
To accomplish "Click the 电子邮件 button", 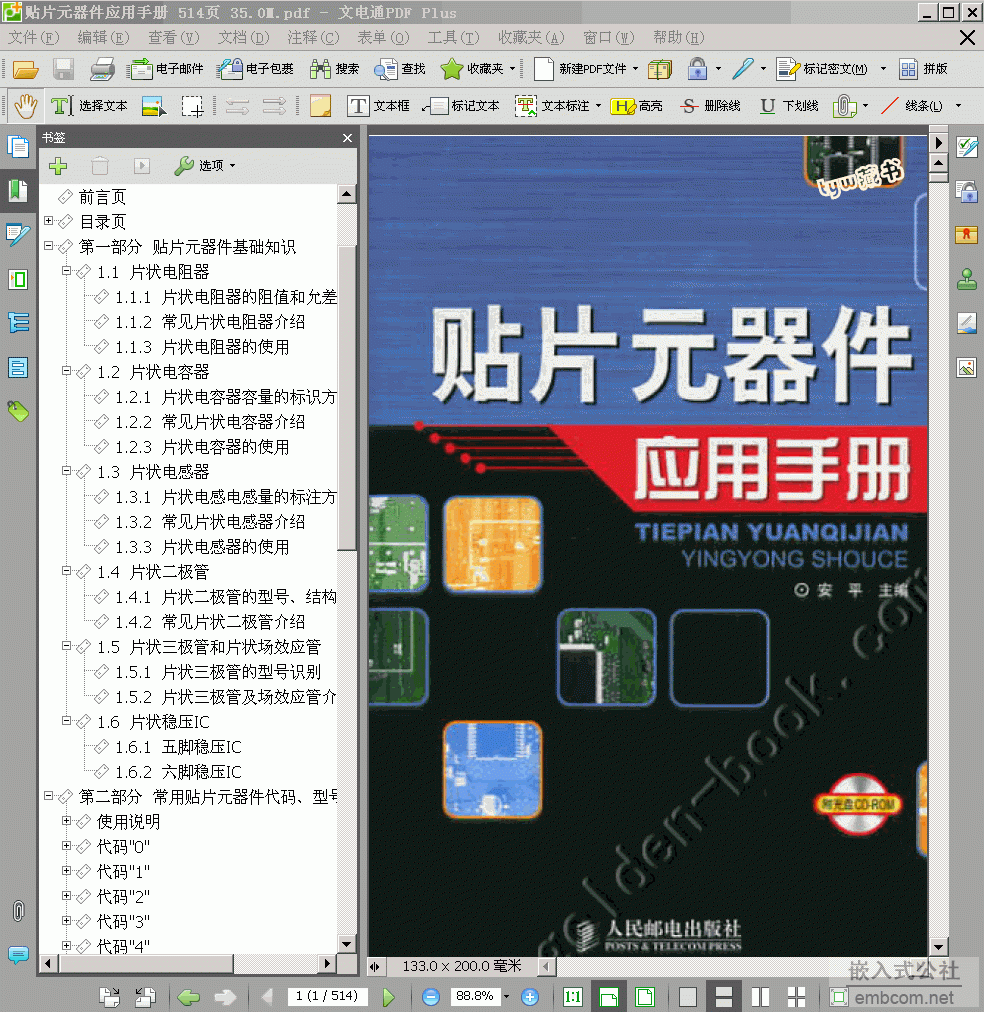I will point(166,69).
